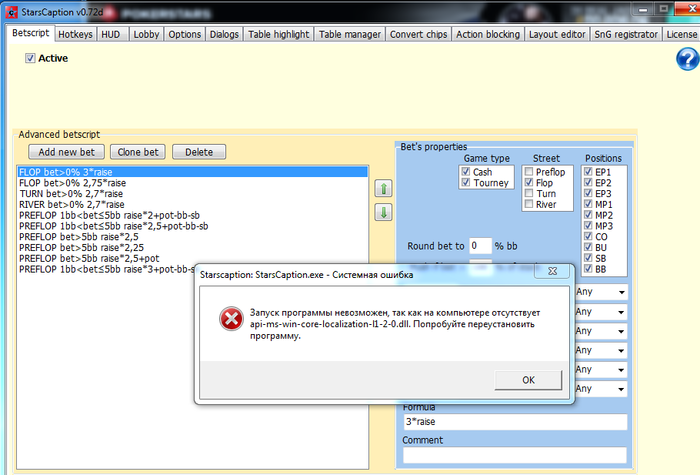The height and width of the screenshot is (475, 700).
Task: Switch to the SnG registrator tab
Action: (626, 34)
